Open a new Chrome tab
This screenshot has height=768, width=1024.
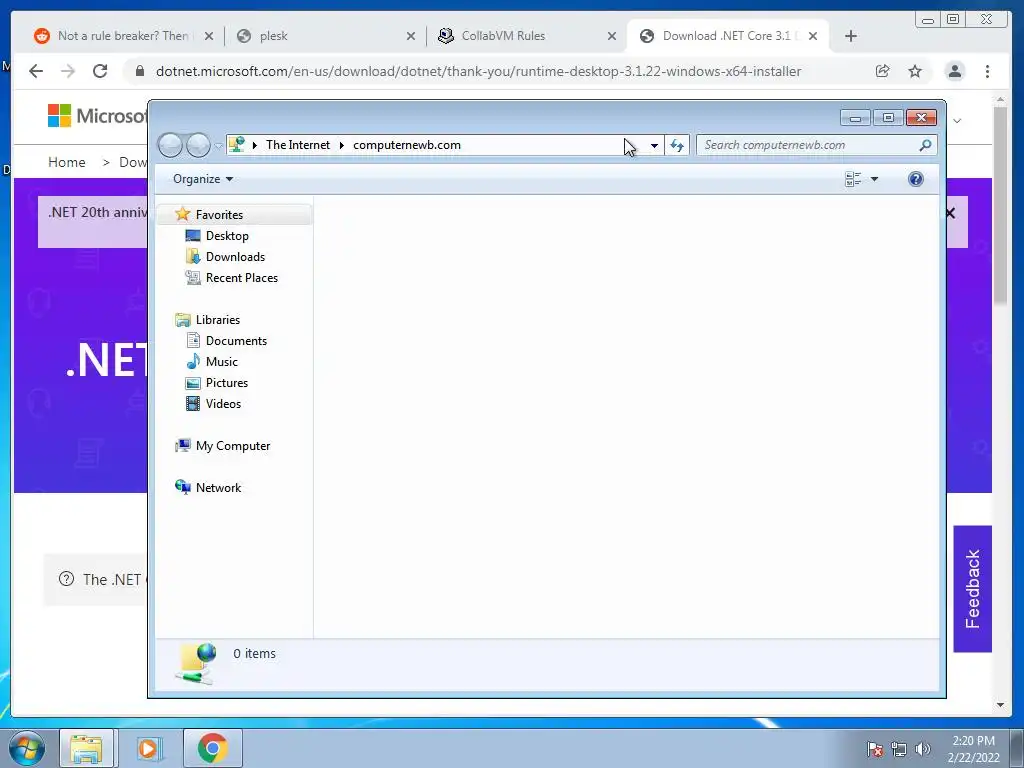pos(850,36)
